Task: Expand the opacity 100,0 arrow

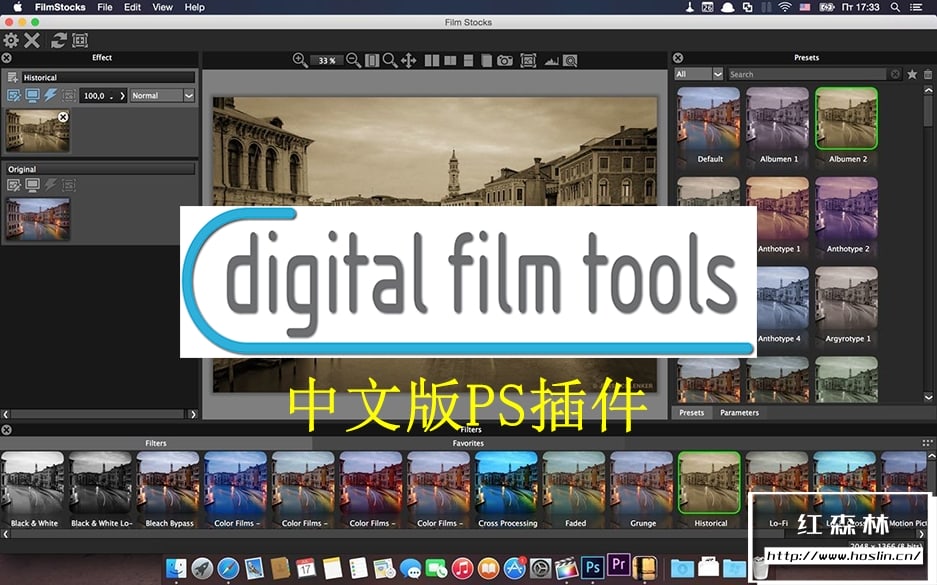Action: click(x=123, y=96)
